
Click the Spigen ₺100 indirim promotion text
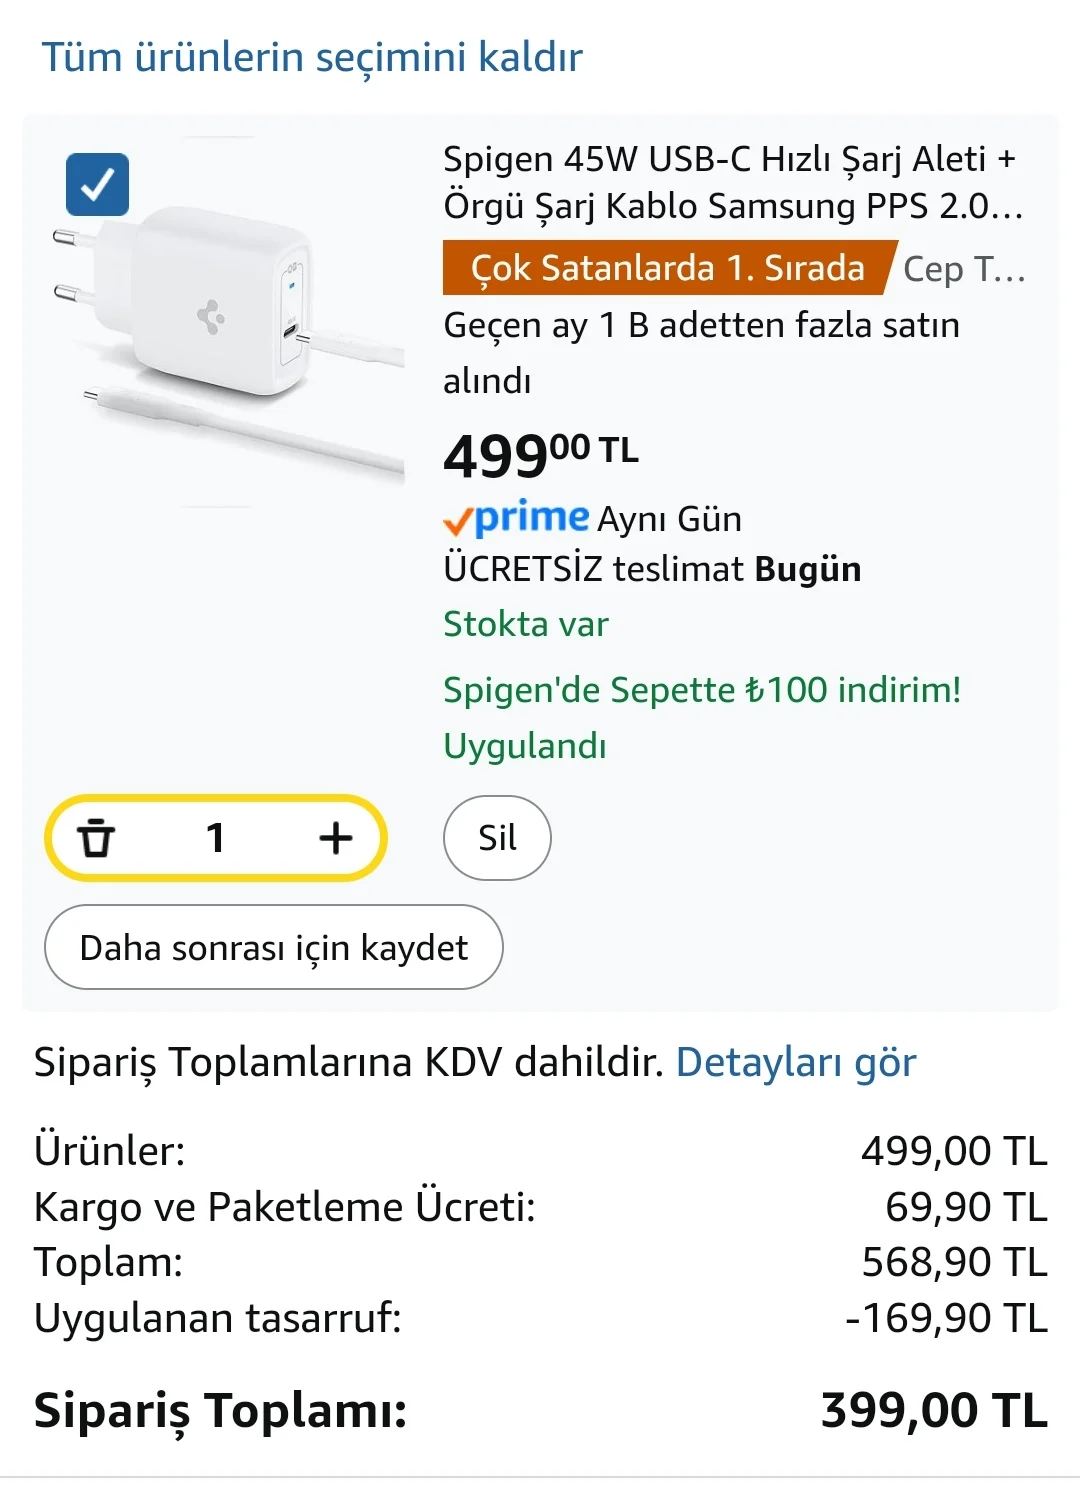pyautogui.click(x=702, y=690)
